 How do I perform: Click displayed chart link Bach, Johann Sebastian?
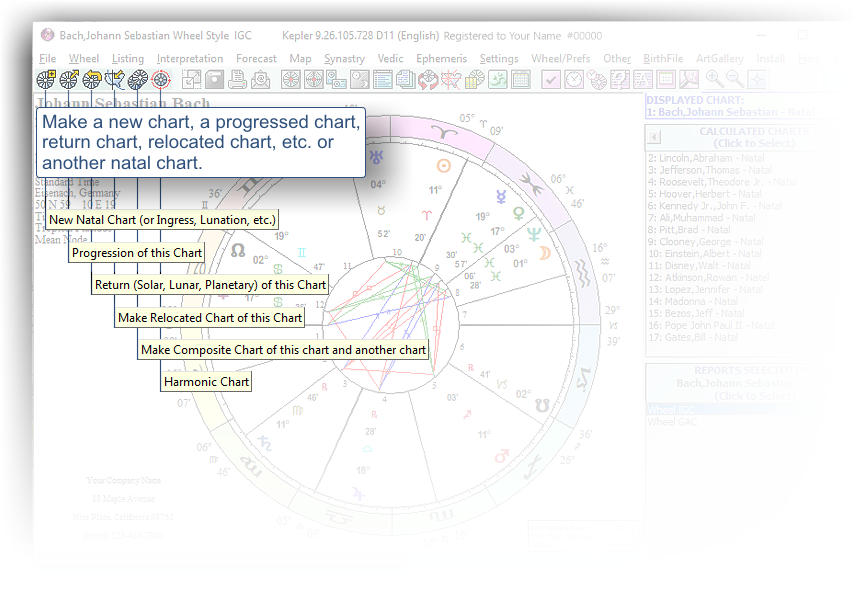point(716,113)
